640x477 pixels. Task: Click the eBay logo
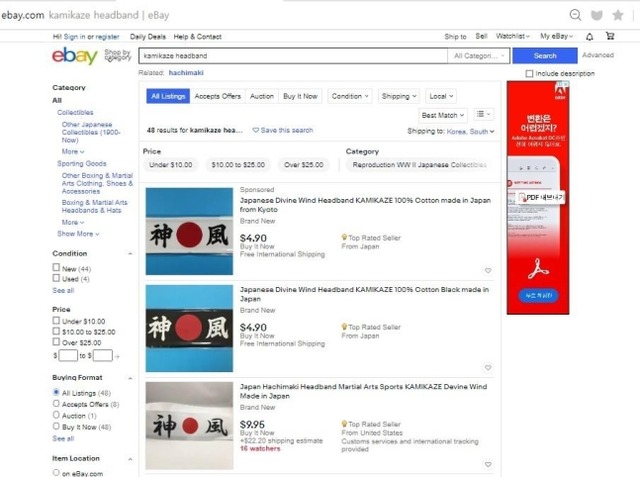[74, 56]
